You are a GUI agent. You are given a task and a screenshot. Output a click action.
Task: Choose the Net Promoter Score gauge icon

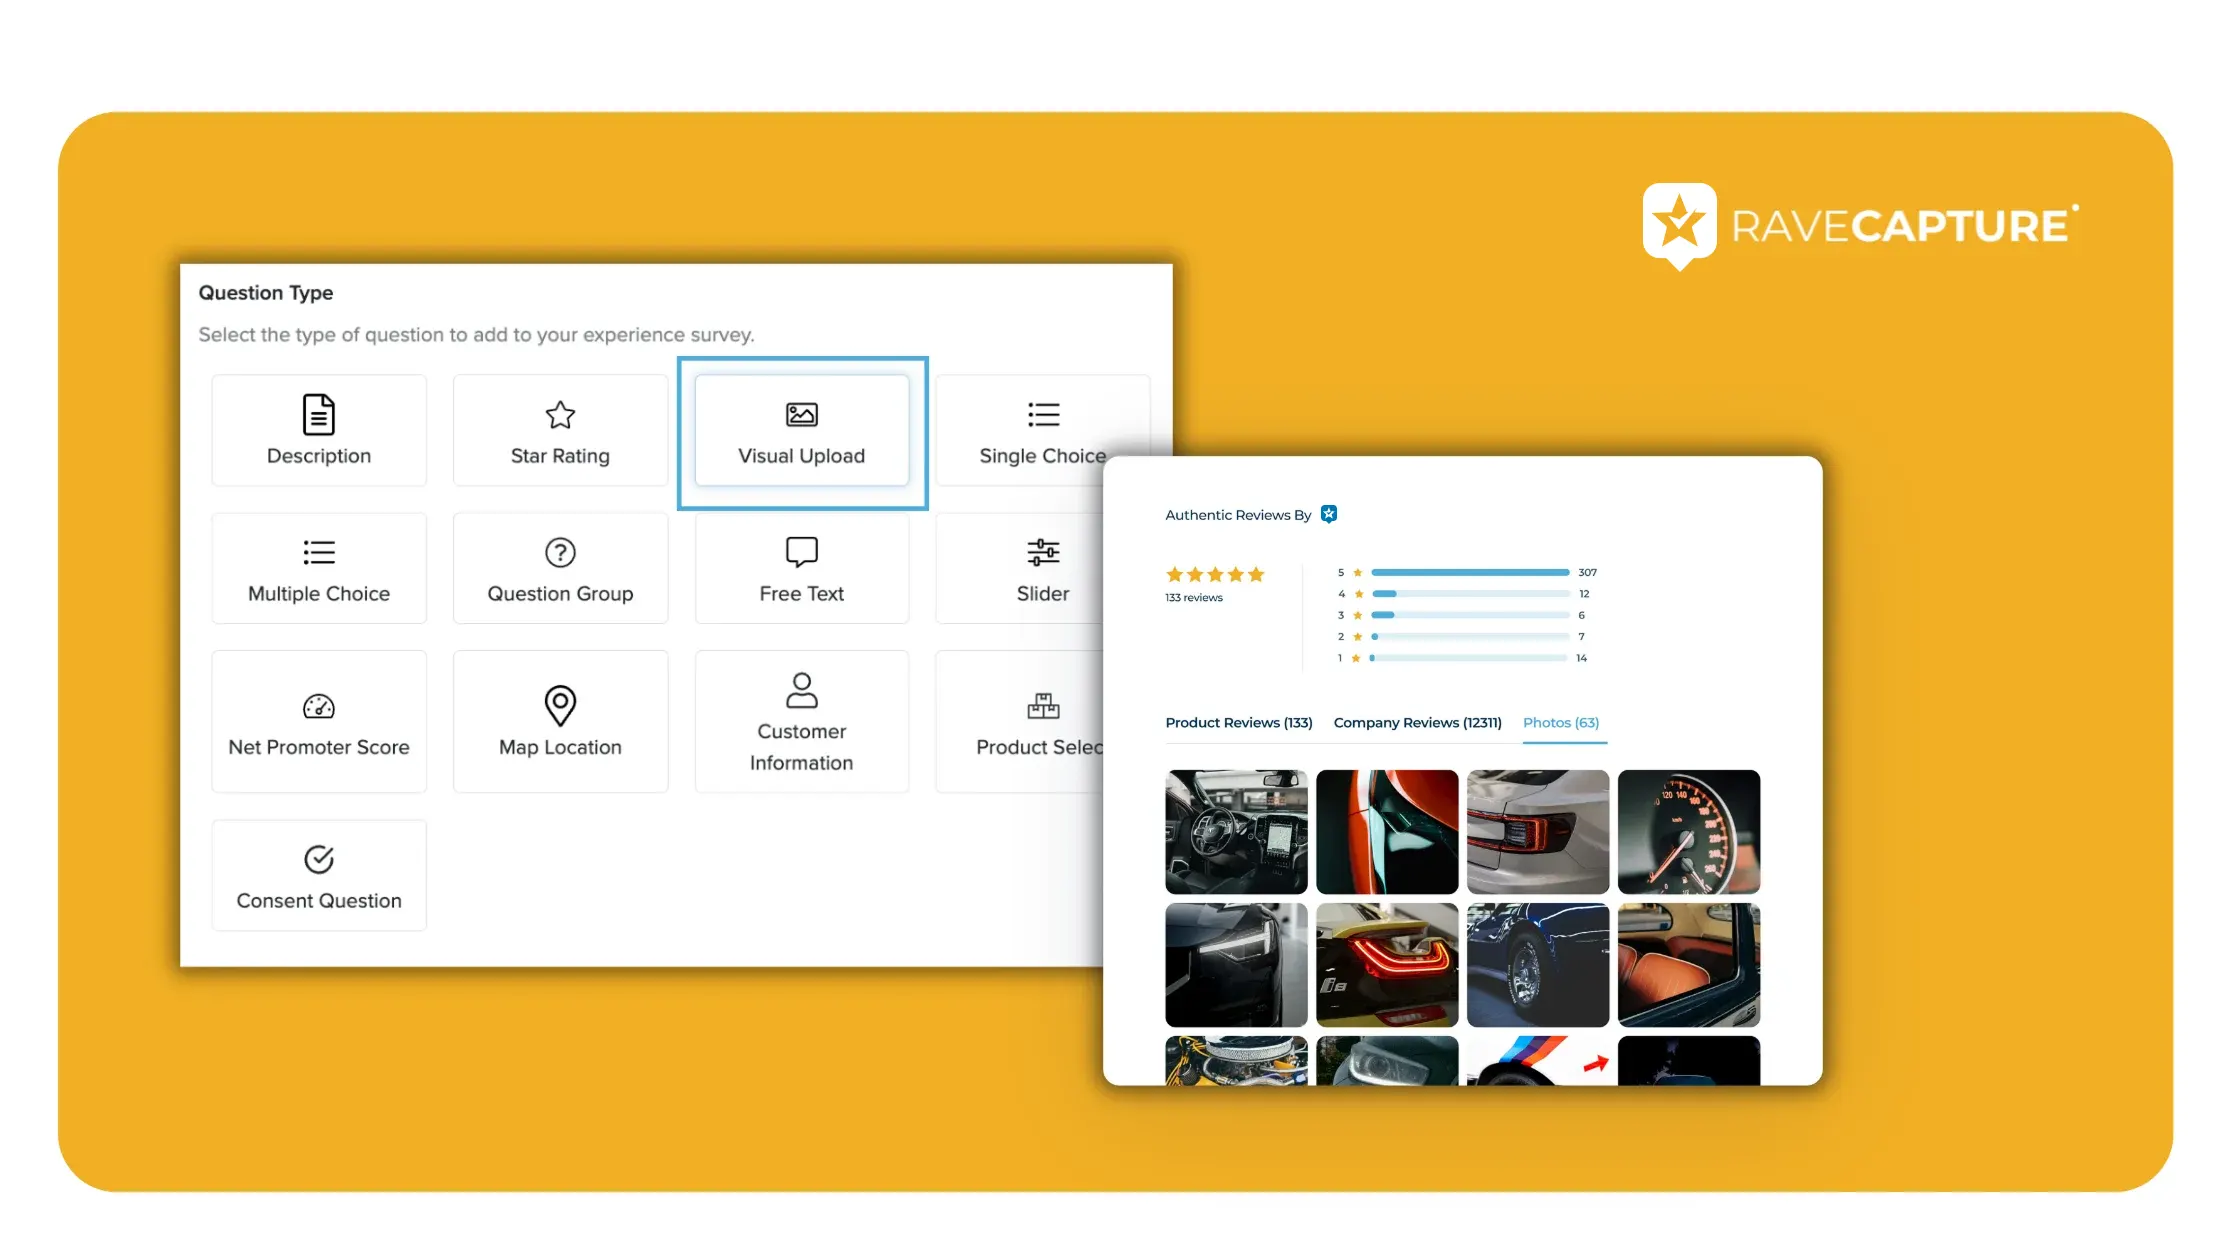[318, 707]
